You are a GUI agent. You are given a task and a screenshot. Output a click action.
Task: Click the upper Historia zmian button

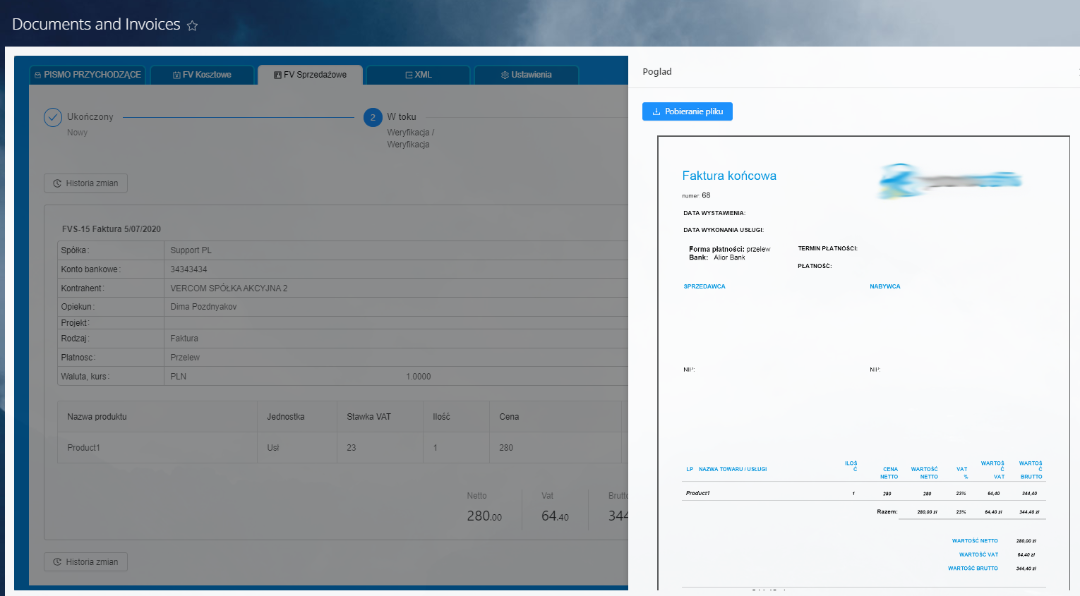pyautogui.click(x=86, y=183)
